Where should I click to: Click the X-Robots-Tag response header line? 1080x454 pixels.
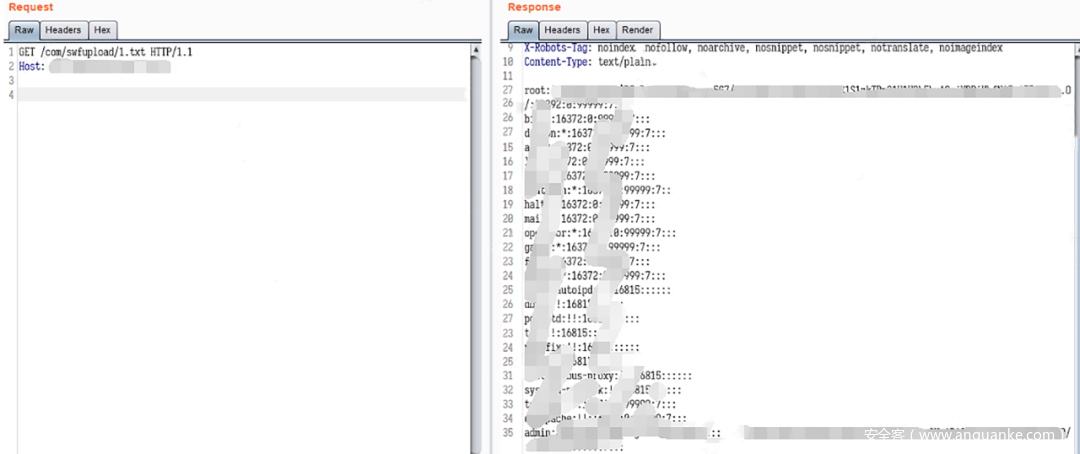point(760,48)
